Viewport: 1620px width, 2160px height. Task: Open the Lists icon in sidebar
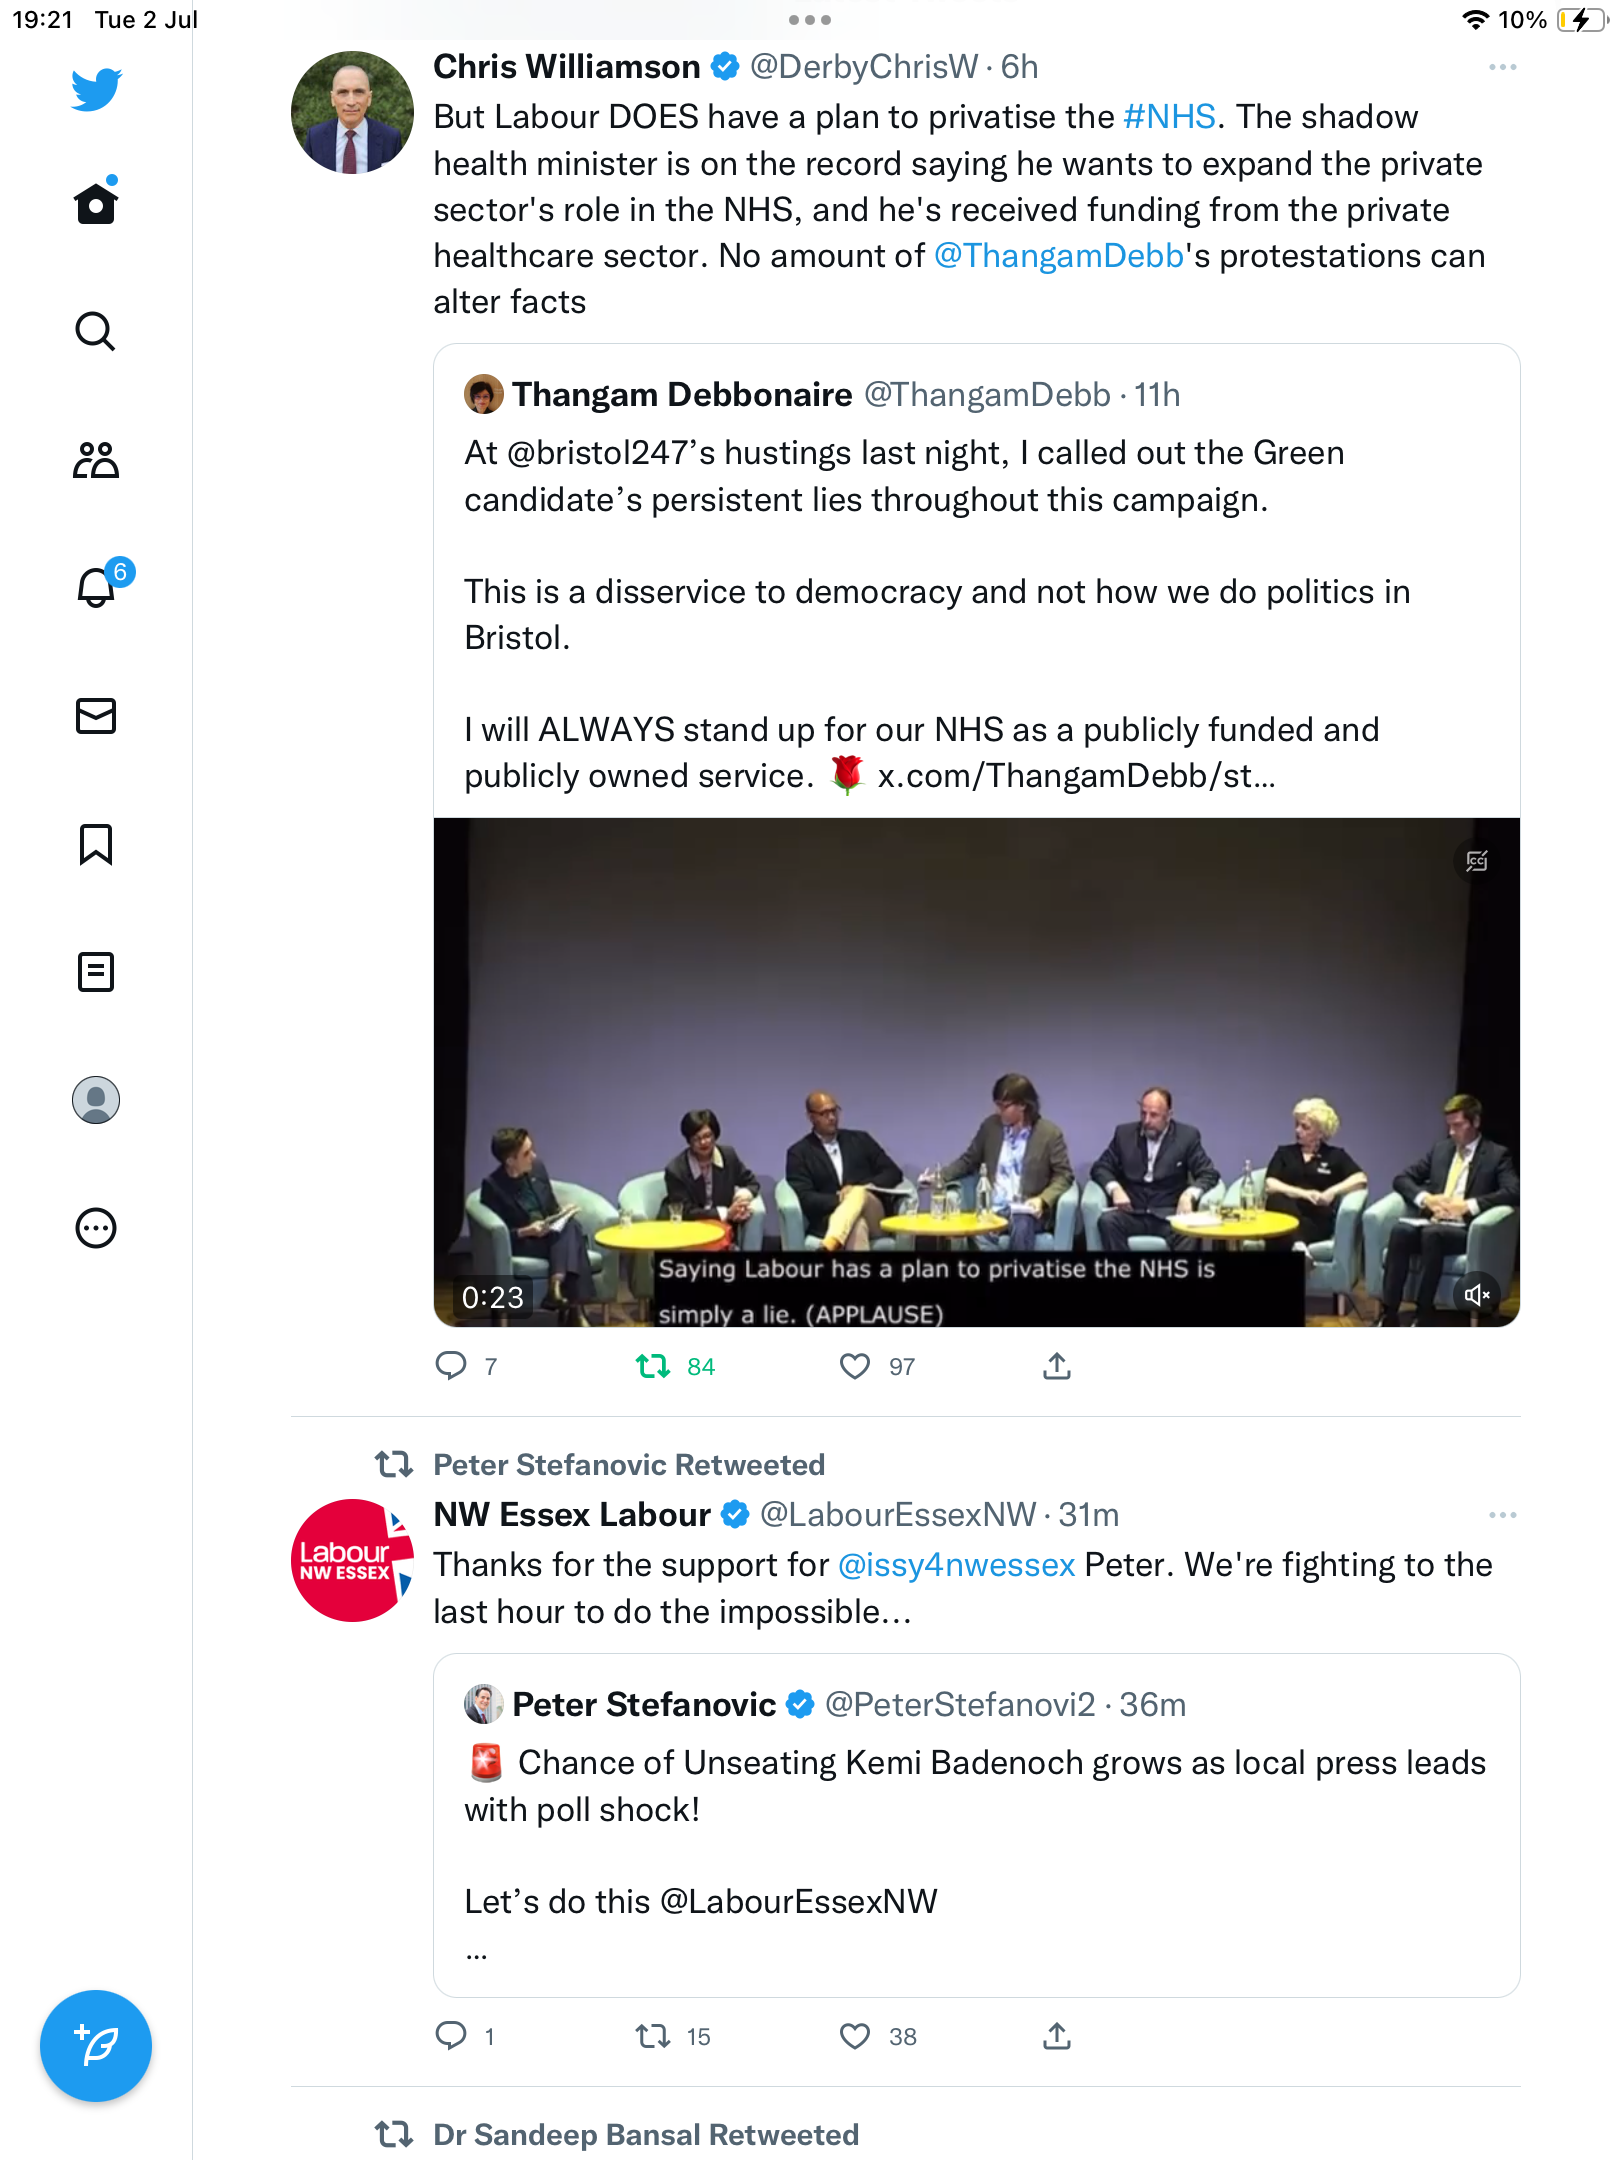pyautogui.click(x=96, y=972)
